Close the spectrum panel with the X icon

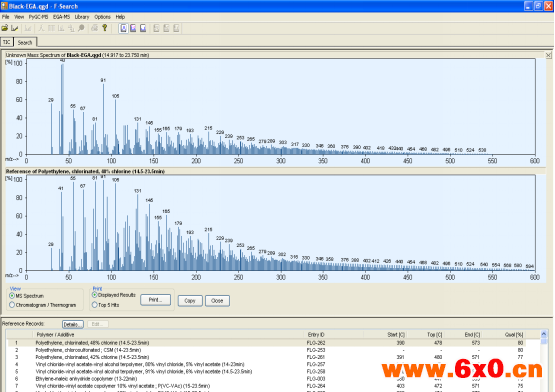click(548, 55)
